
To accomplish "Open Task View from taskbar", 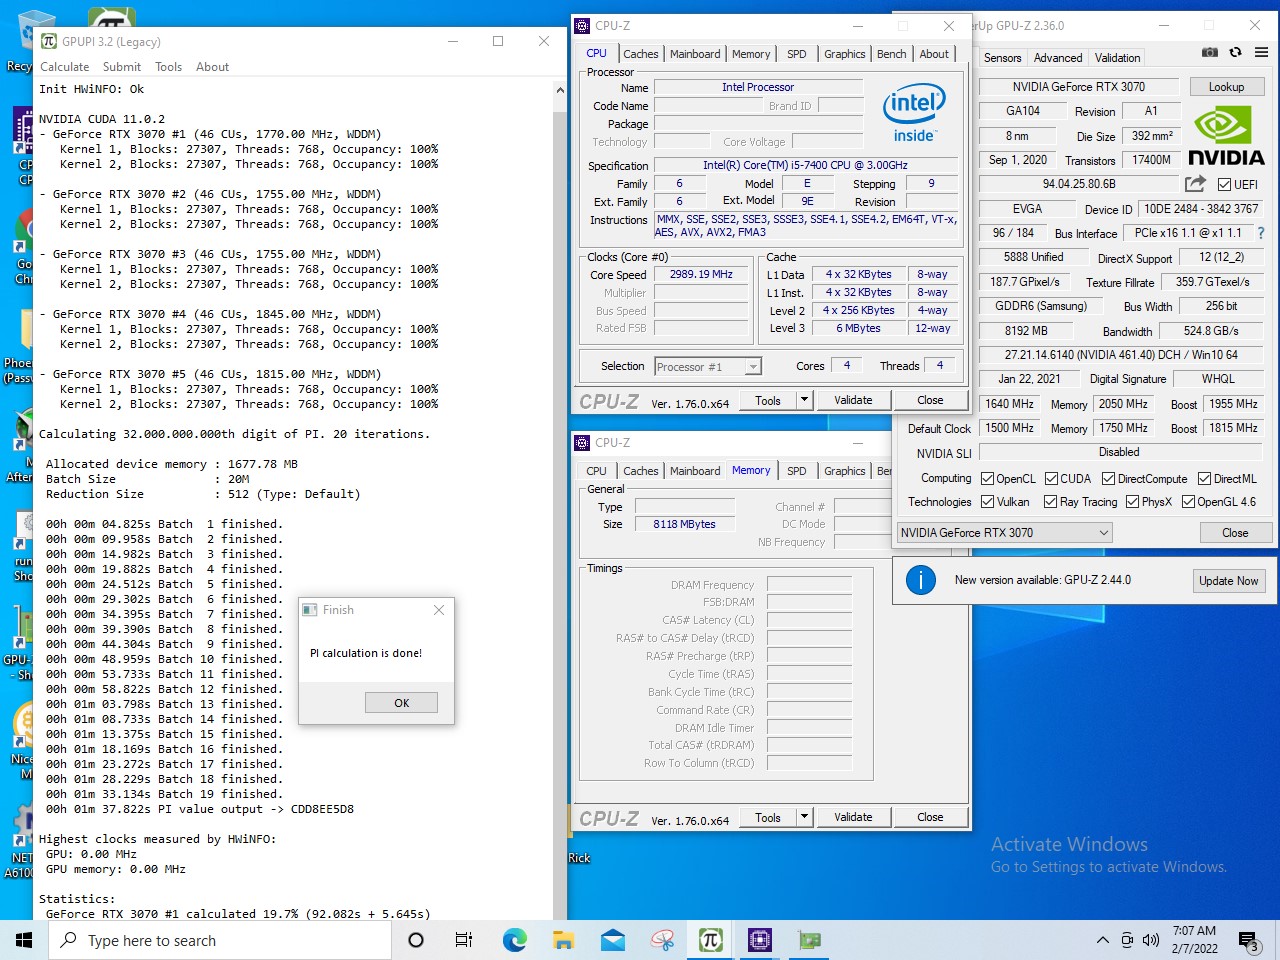I will click(464, 940).
